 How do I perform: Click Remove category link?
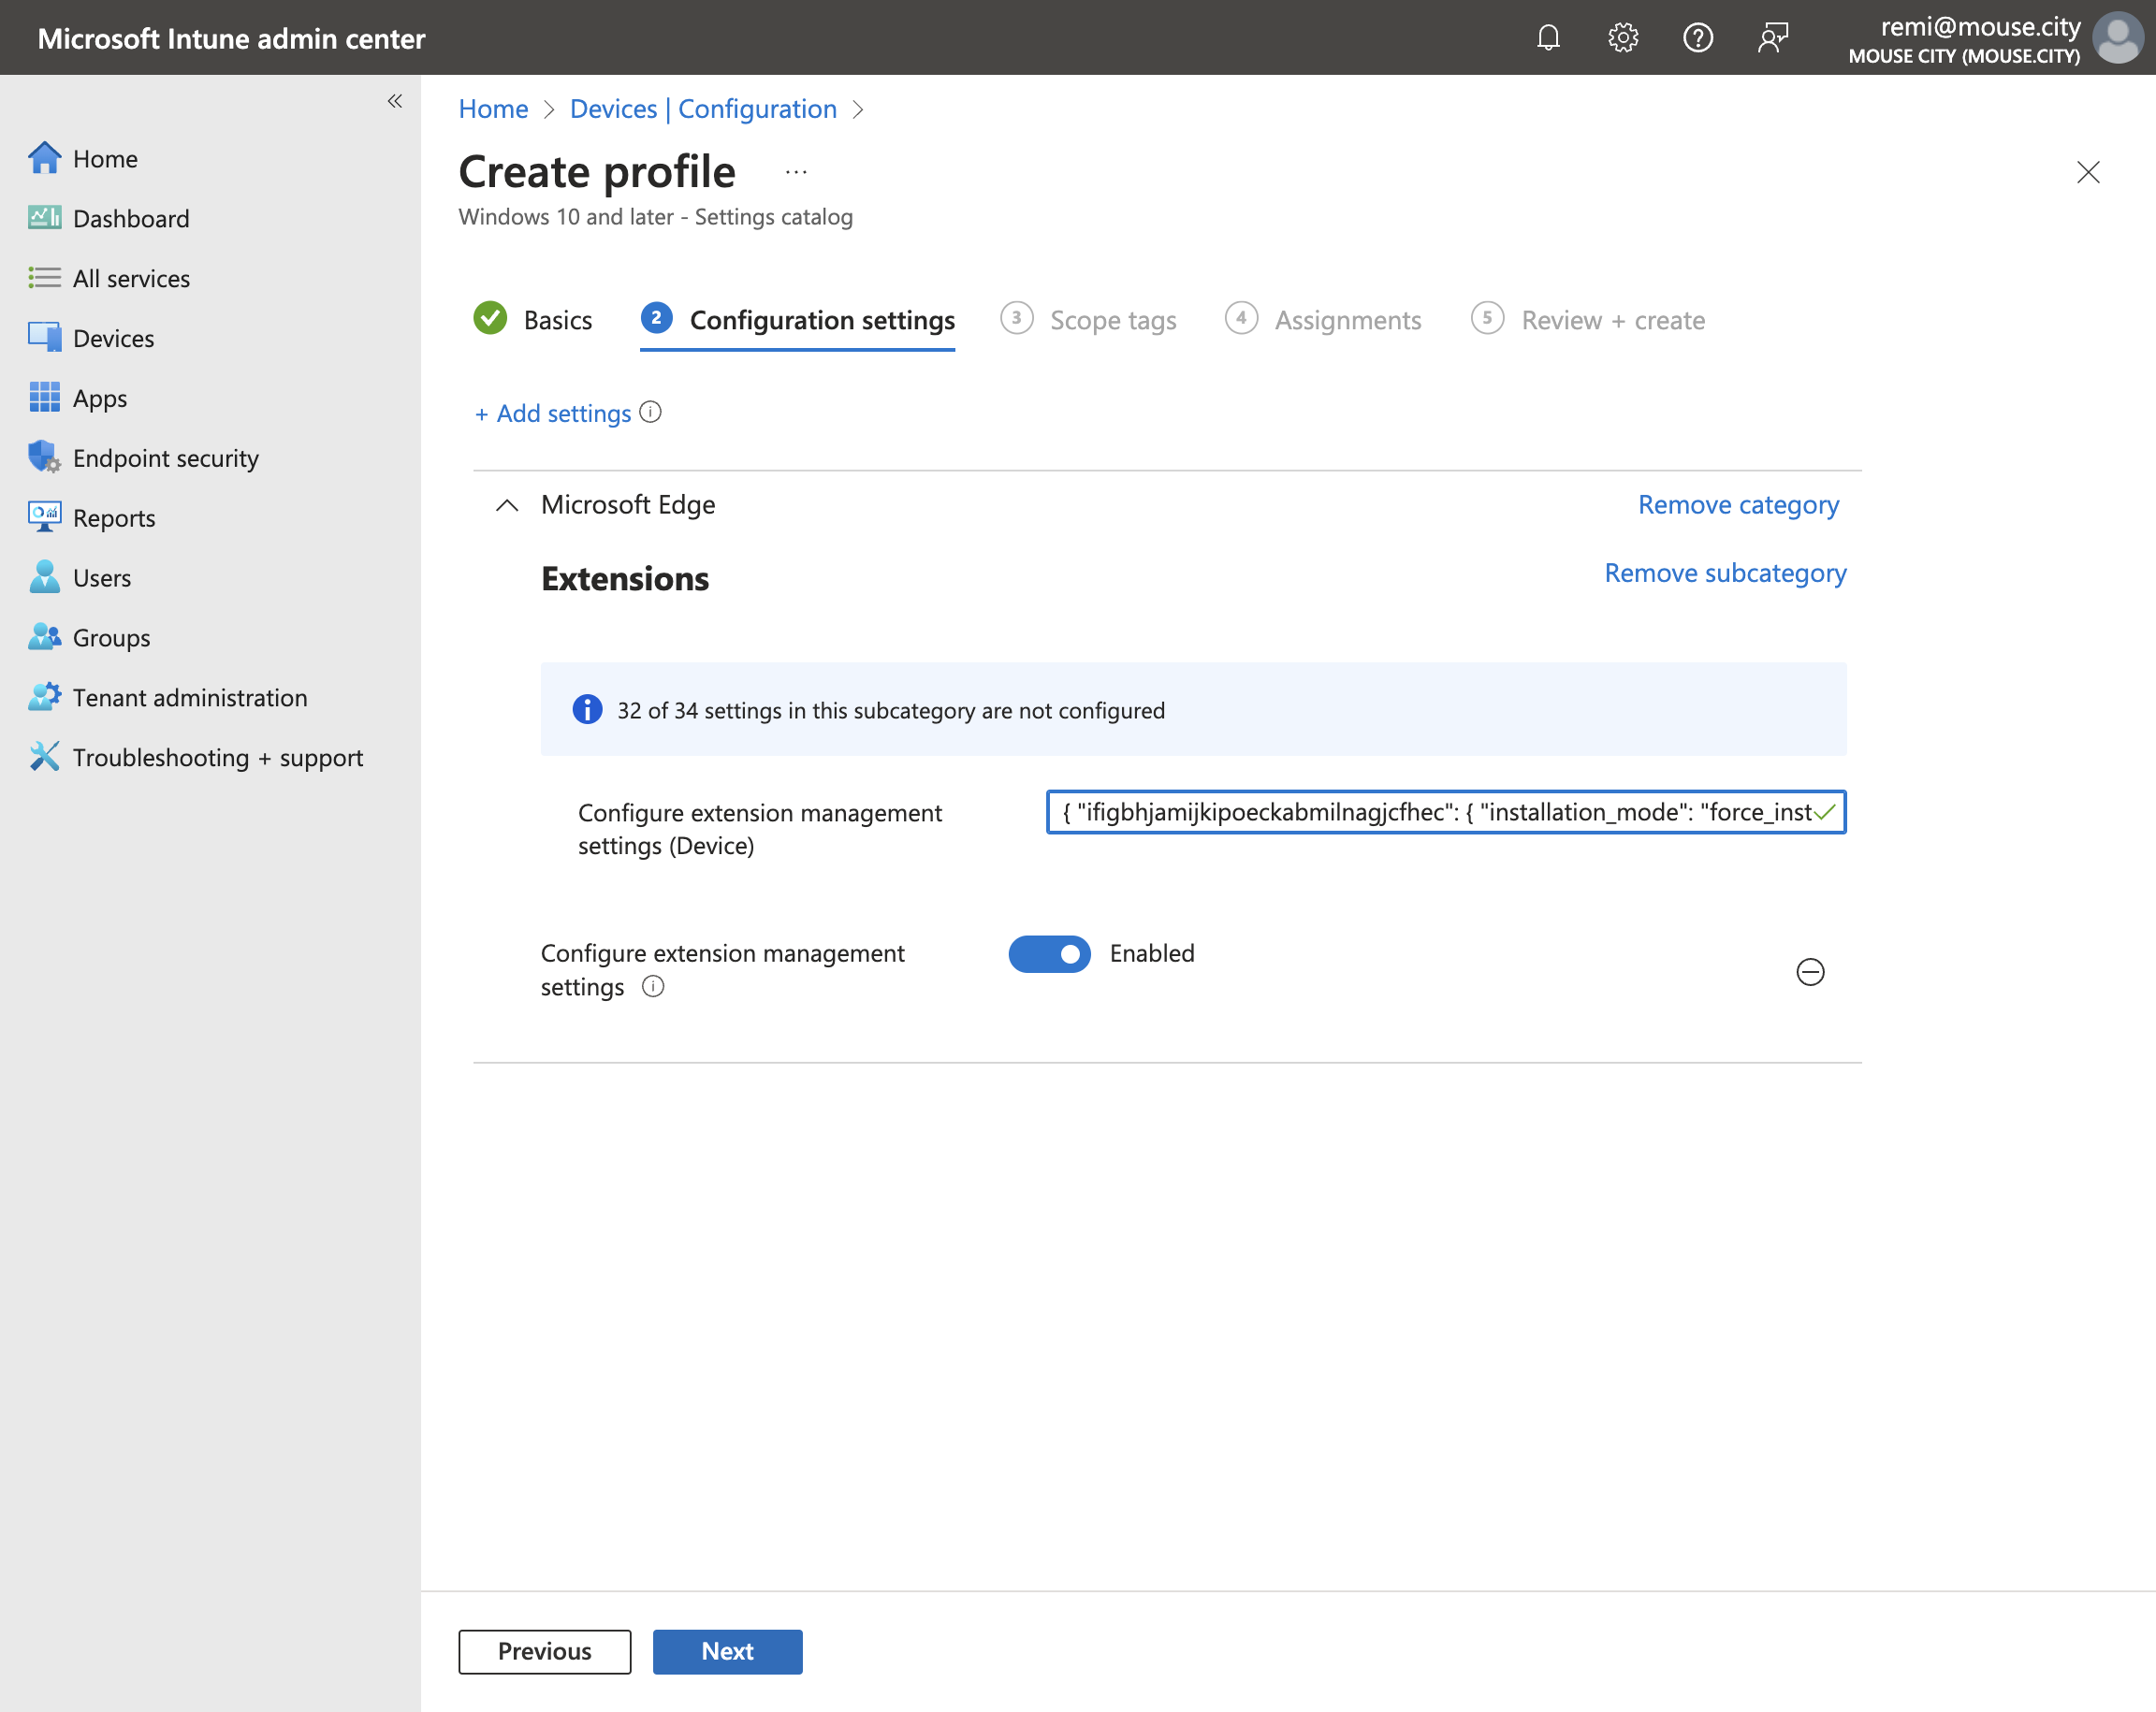pos(1738,506)
